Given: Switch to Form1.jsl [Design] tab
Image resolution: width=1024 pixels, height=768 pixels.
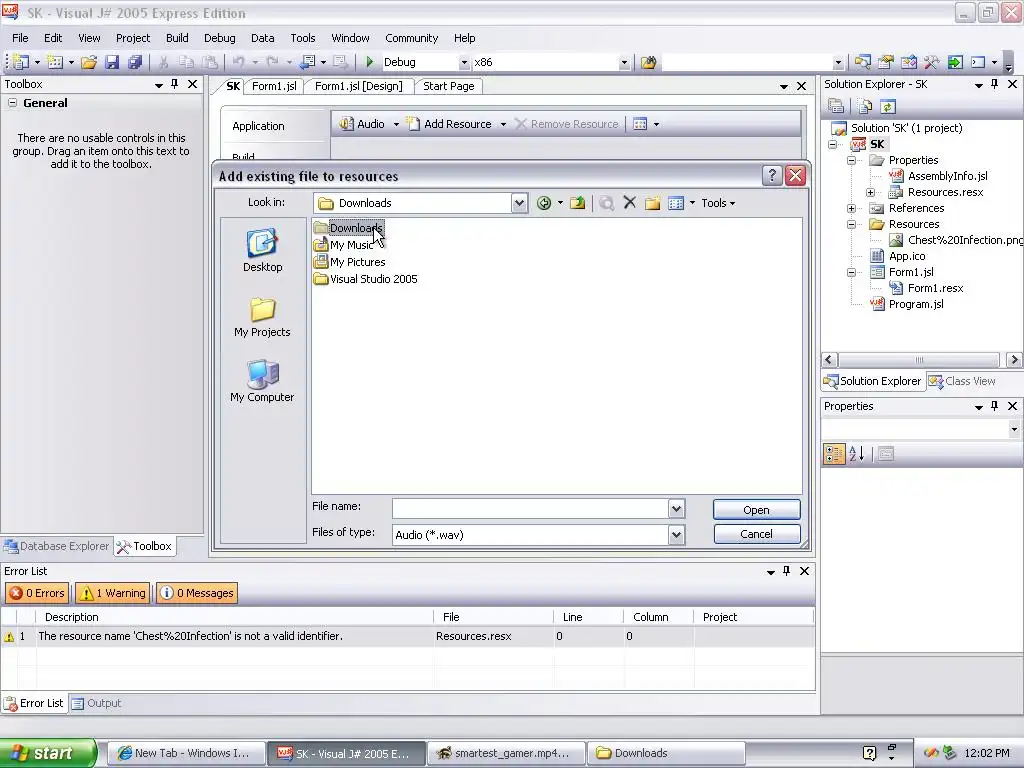Looking at the screenshot, I should (359, 86).
